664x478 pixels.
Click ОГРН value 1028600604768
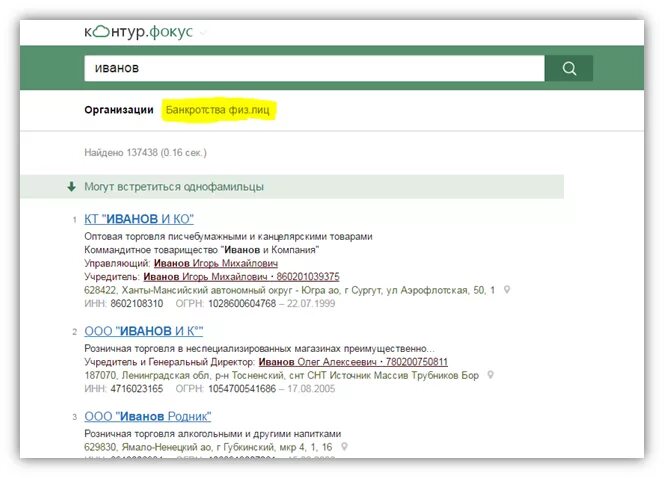[242, 304]
